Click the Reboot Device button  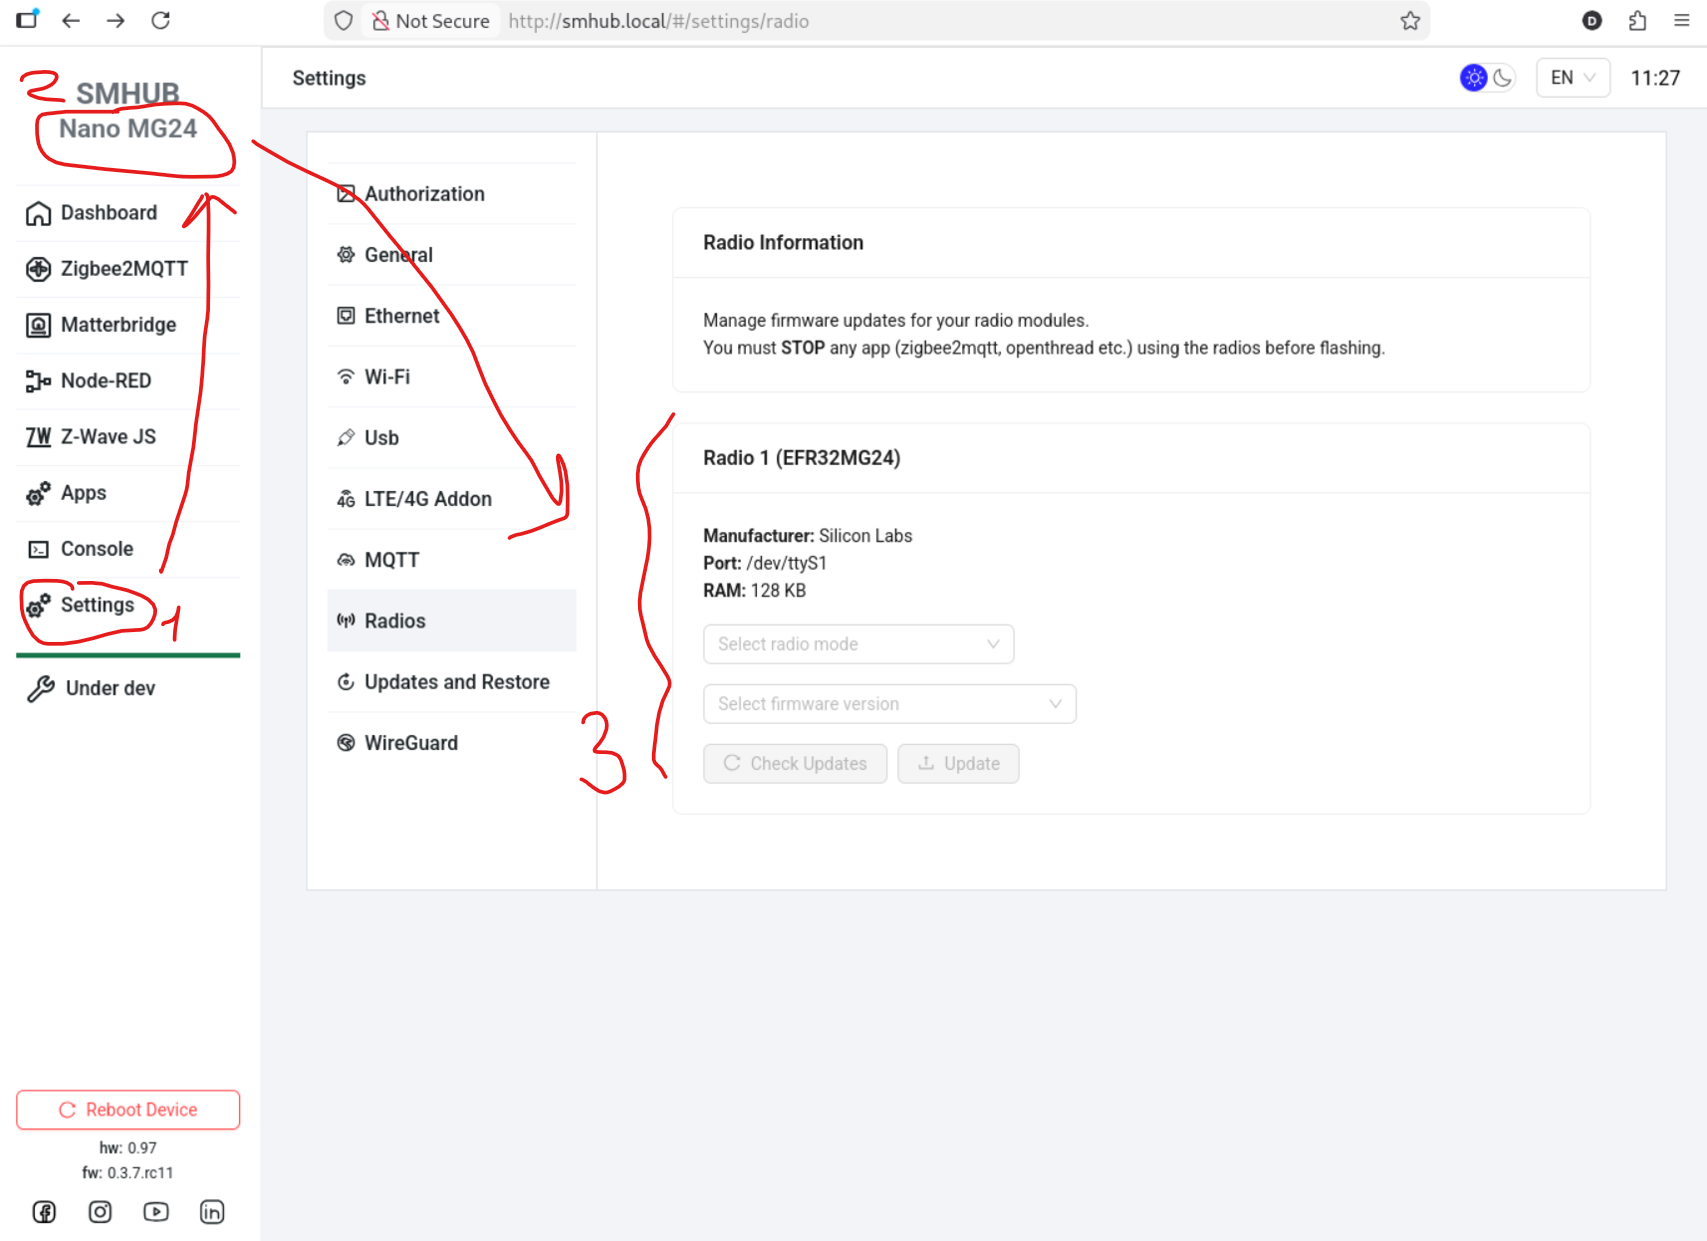pos(128,1110)
